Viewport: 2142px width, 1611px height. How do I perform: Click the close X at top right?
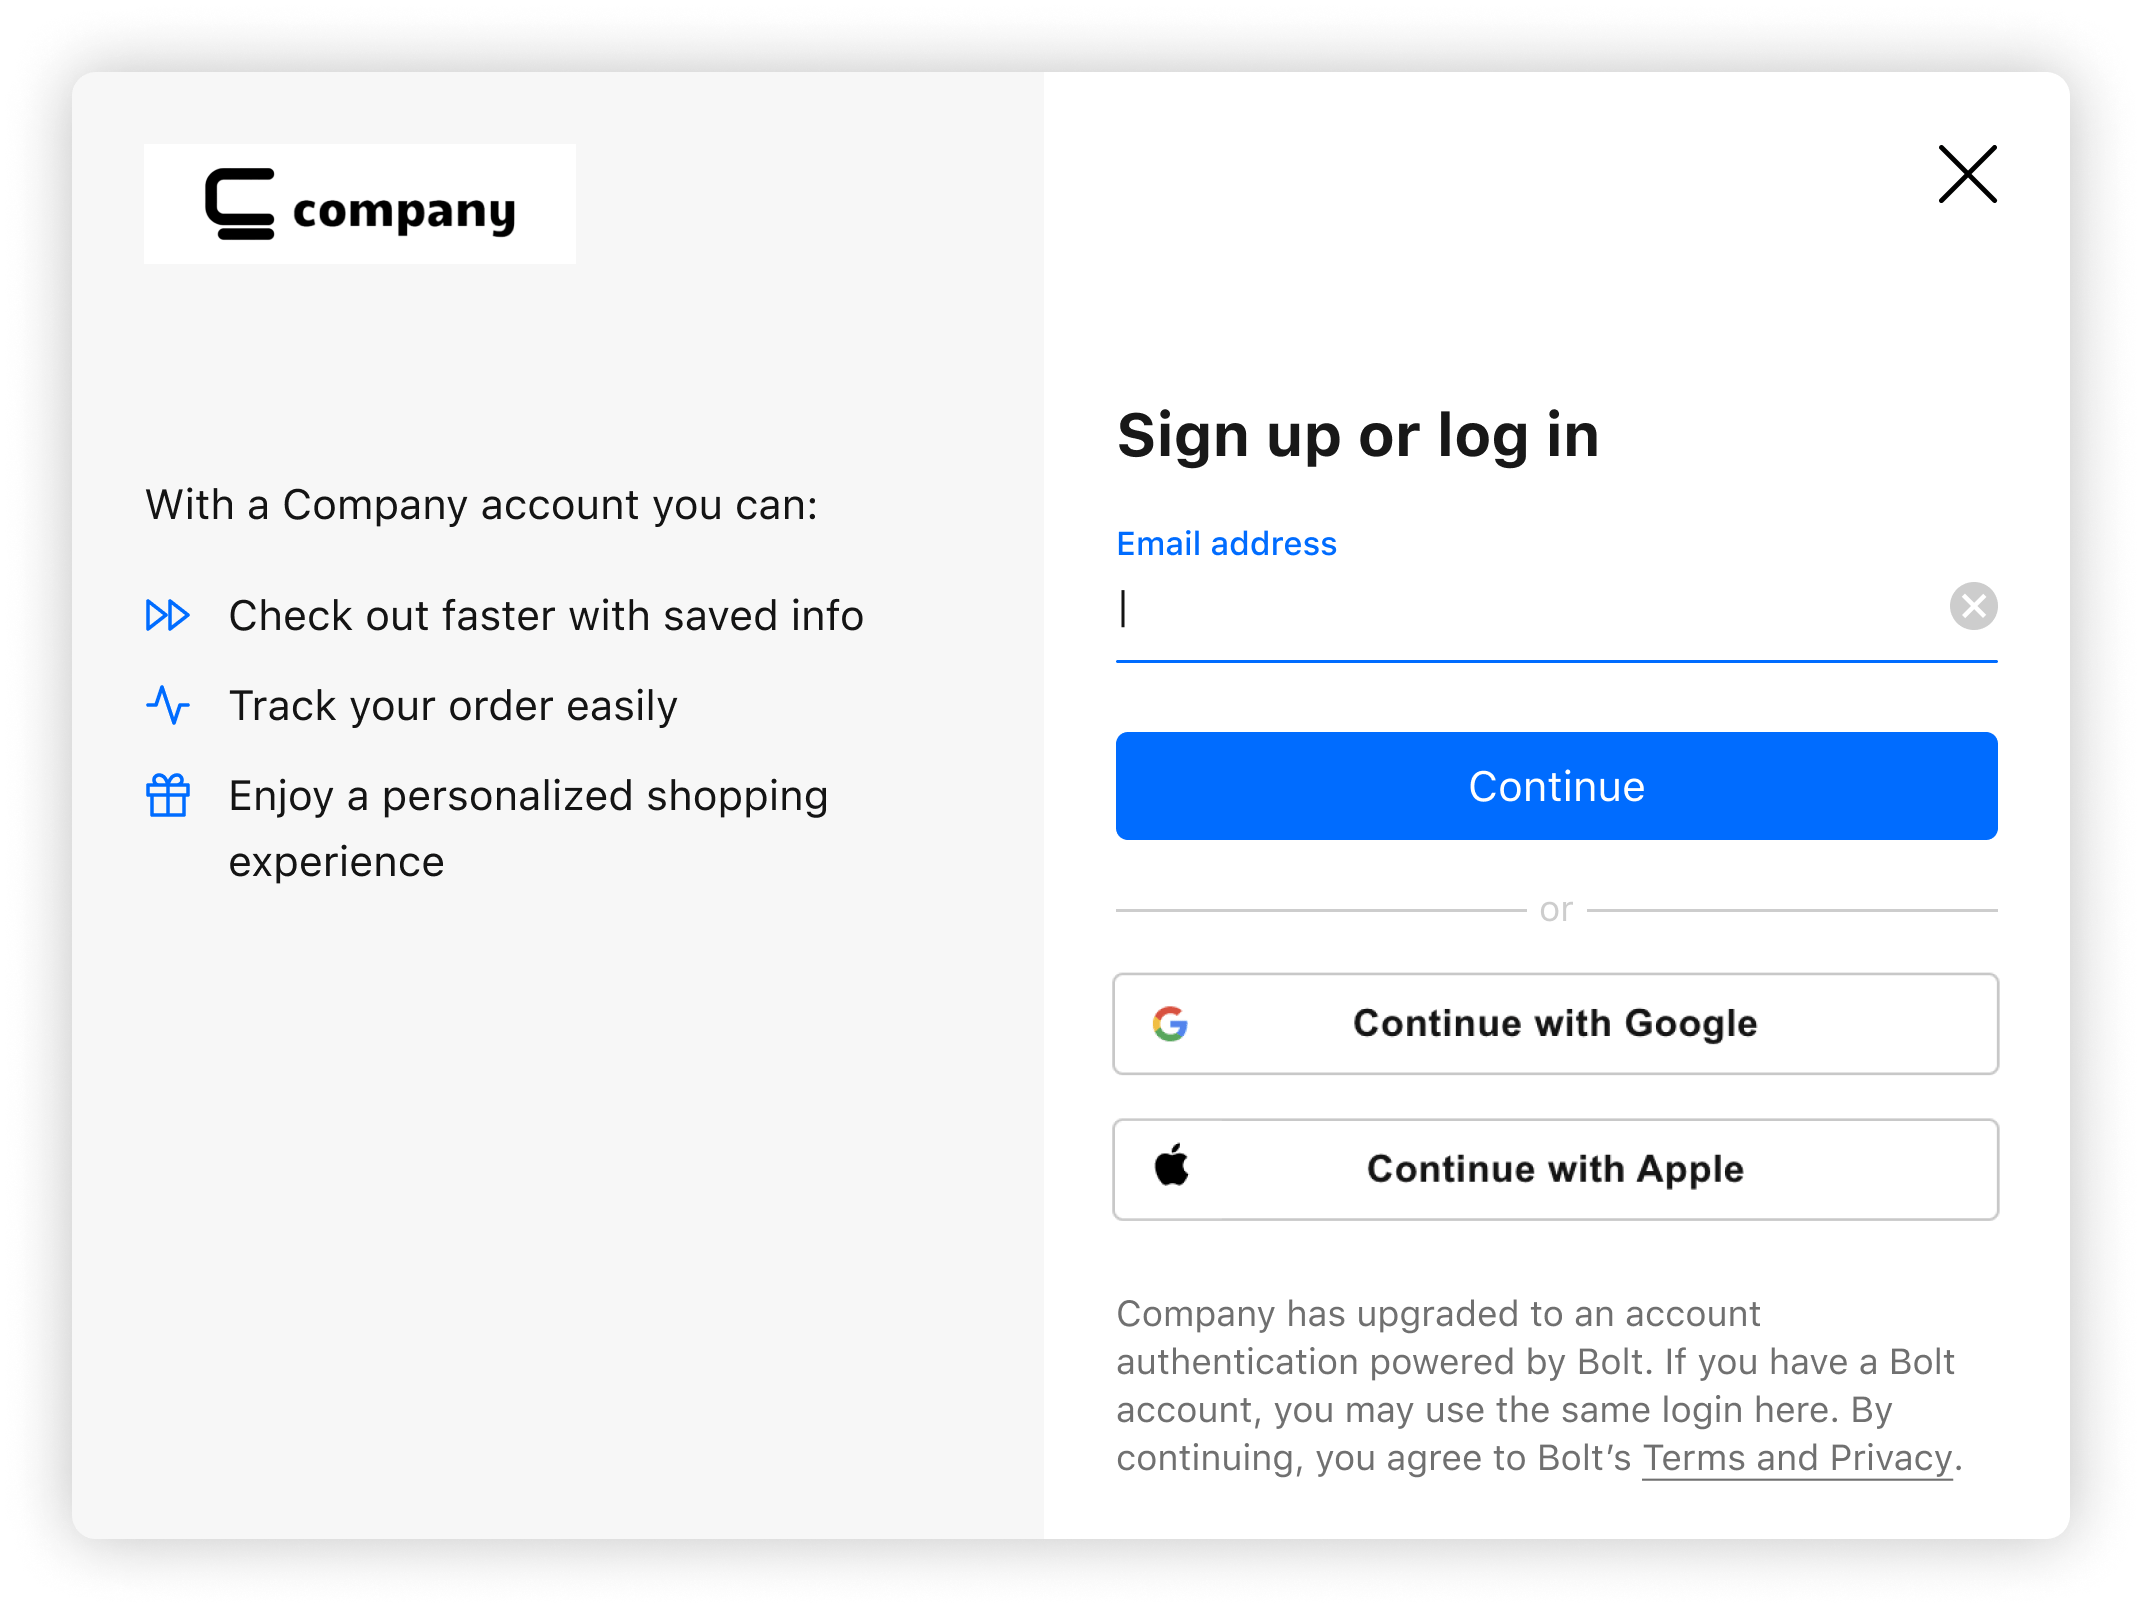coord(1966,174)
